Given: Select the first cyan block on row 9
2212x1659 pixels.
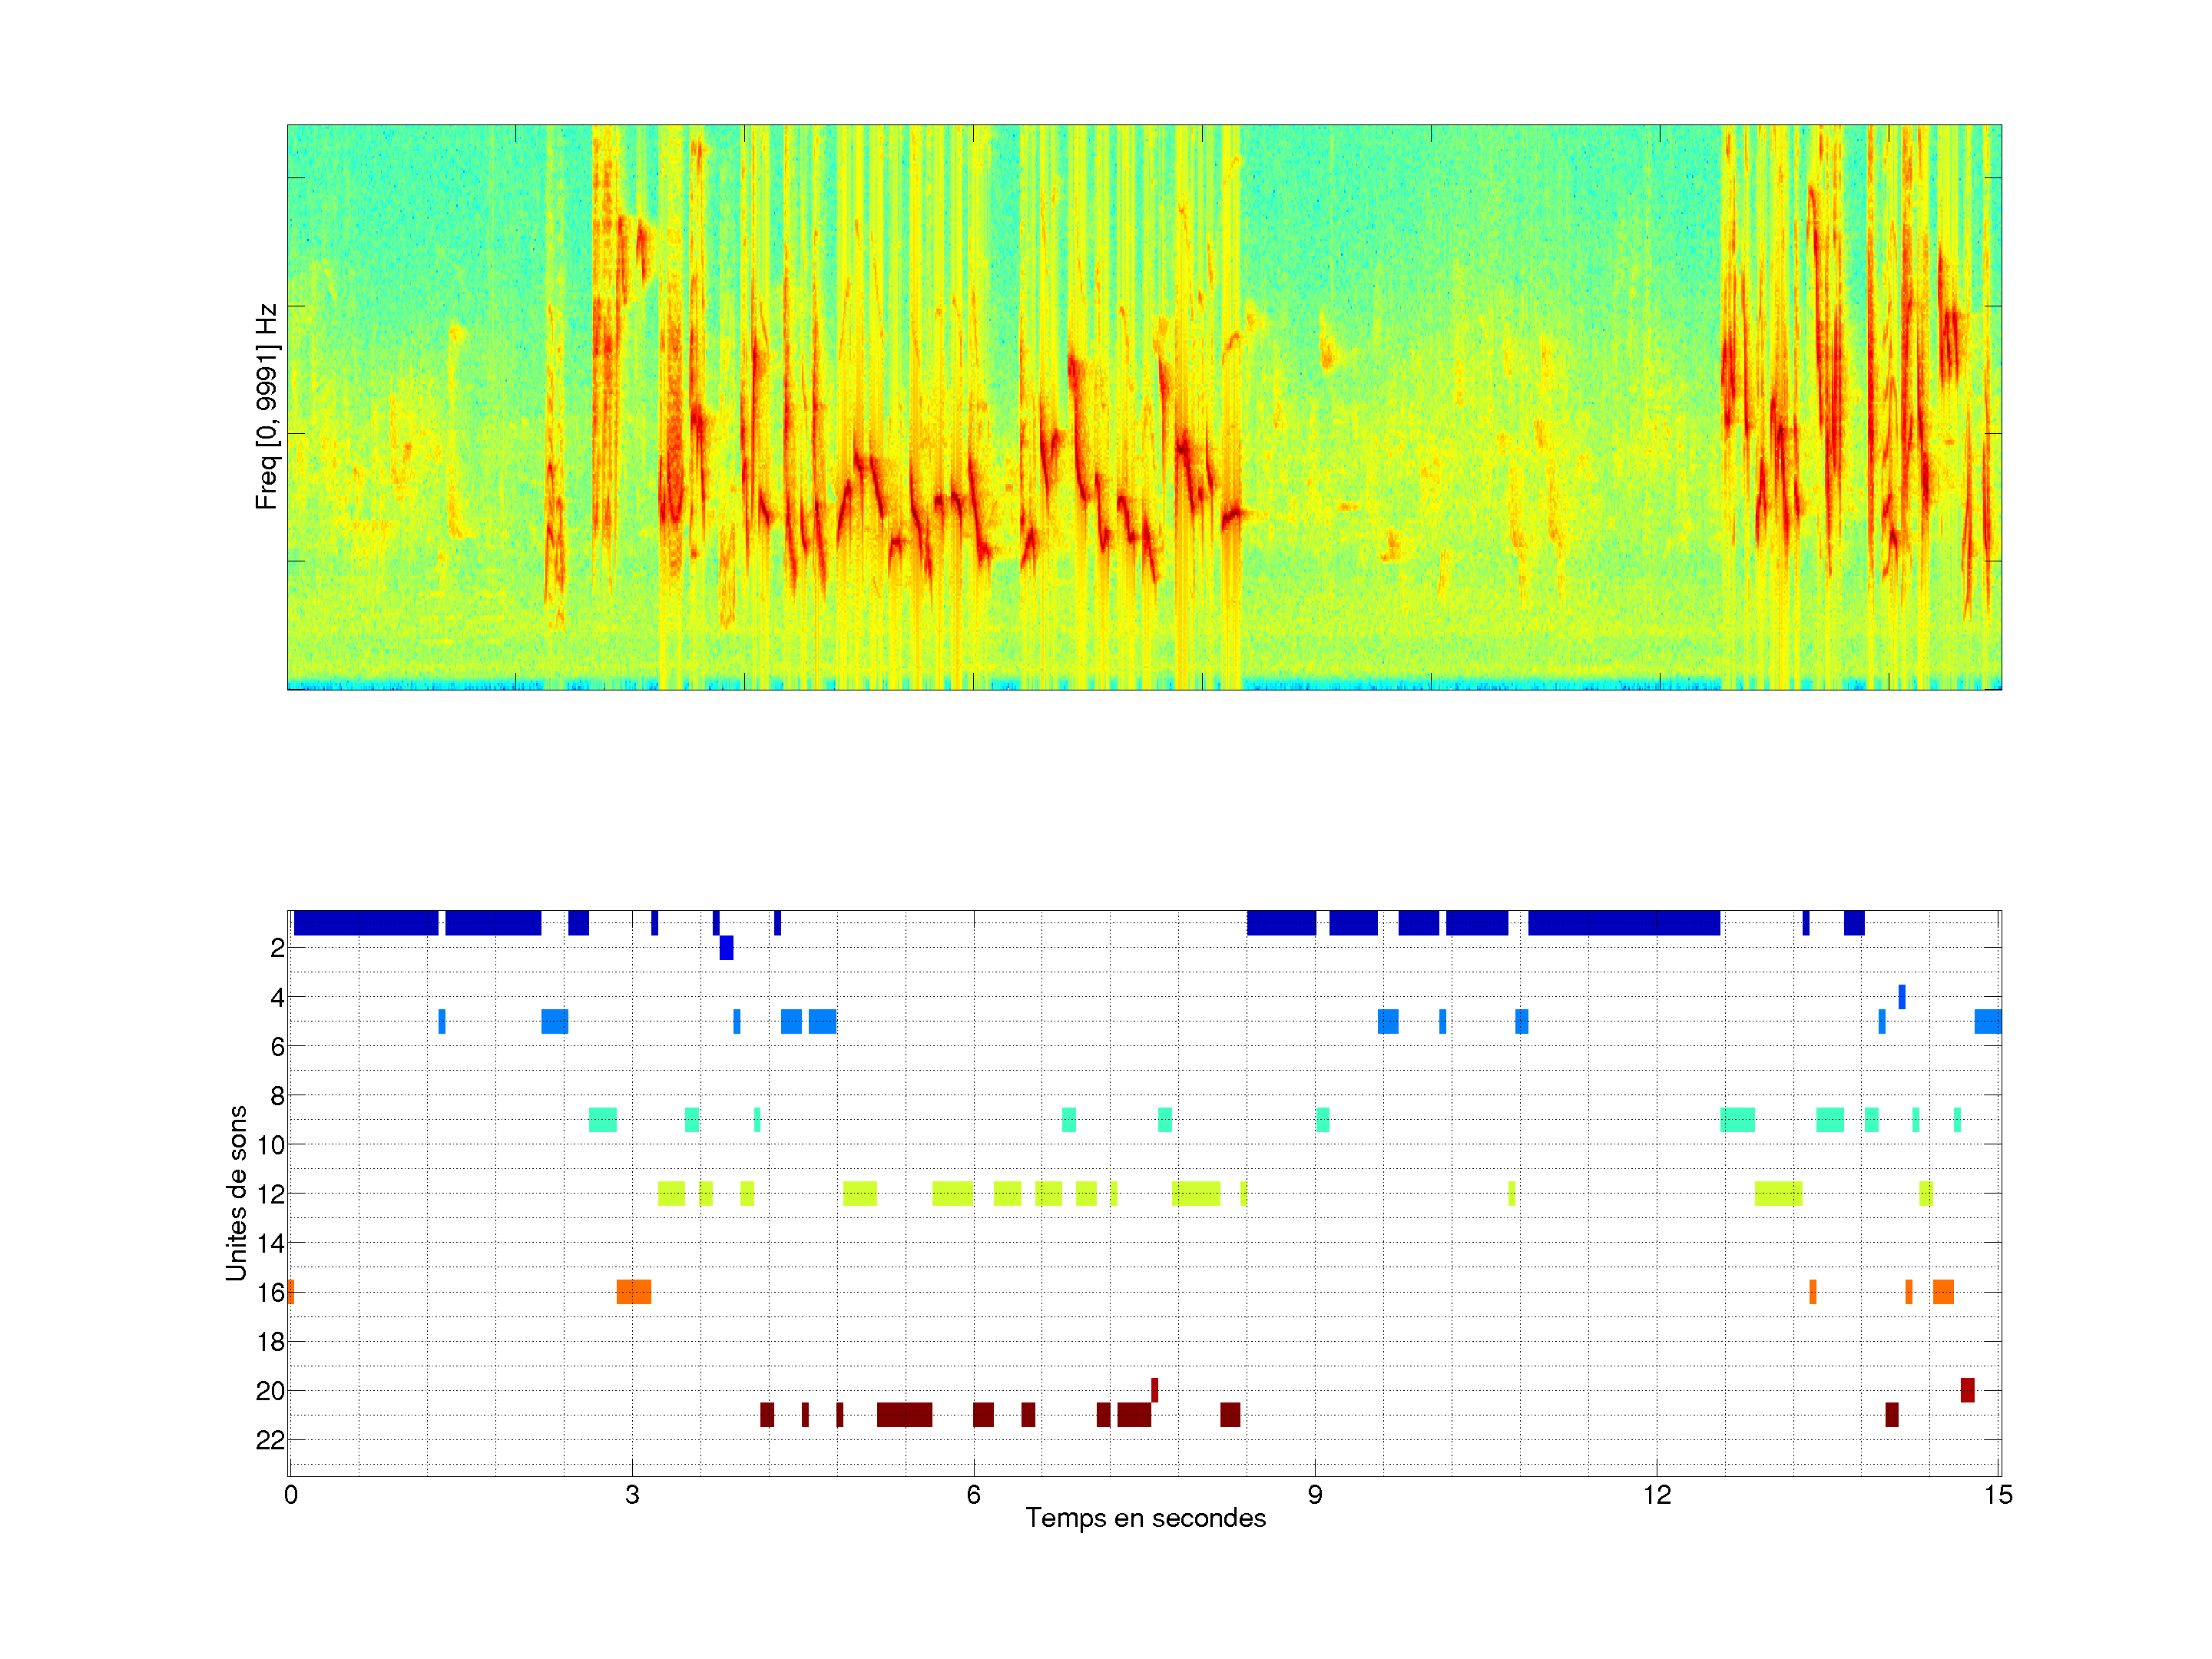Looking at the screenshot, I should (x=602, y=1119).
